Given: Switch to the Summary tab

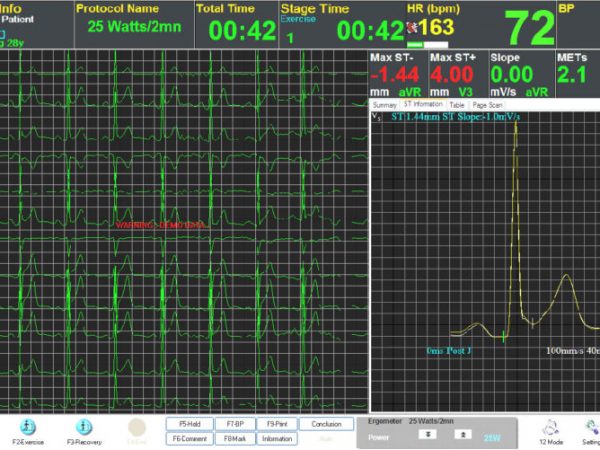Looking at the screenshot, I should coord(384,104).
